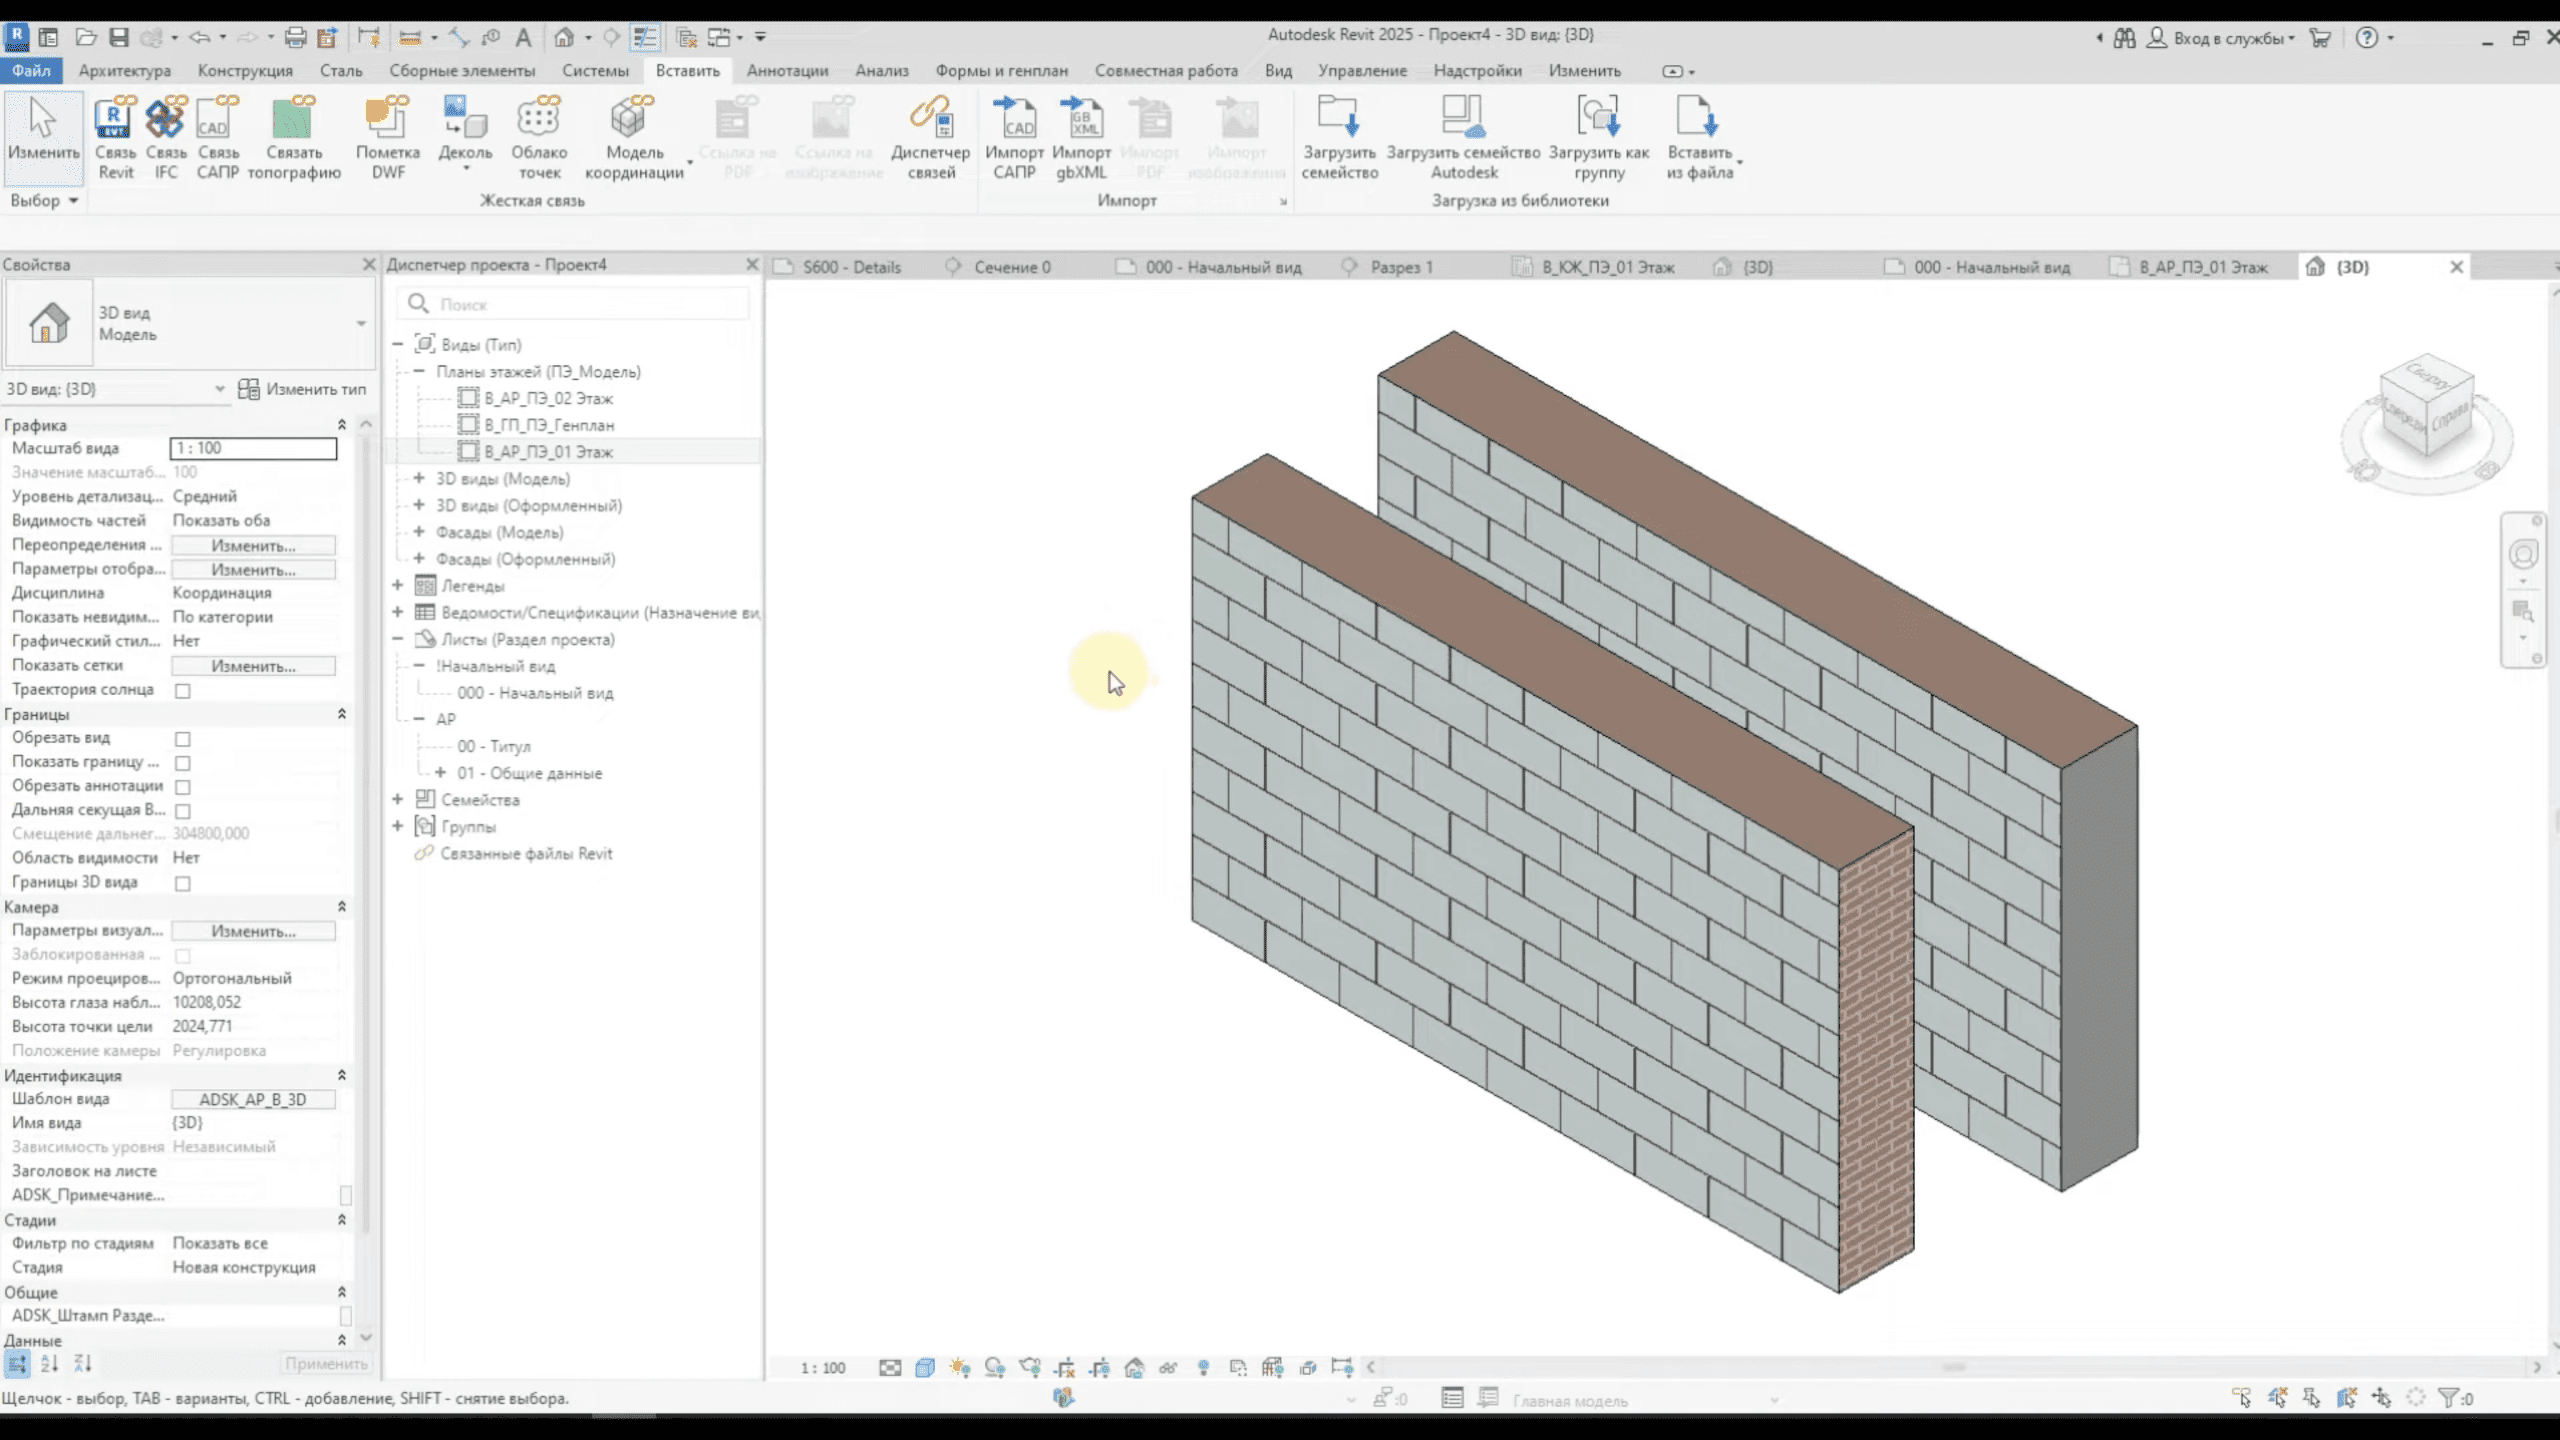This screenshot has width=2560, height=1440.
Task: Expand 3D виды (Модель) node
Action: pos(419,478)
